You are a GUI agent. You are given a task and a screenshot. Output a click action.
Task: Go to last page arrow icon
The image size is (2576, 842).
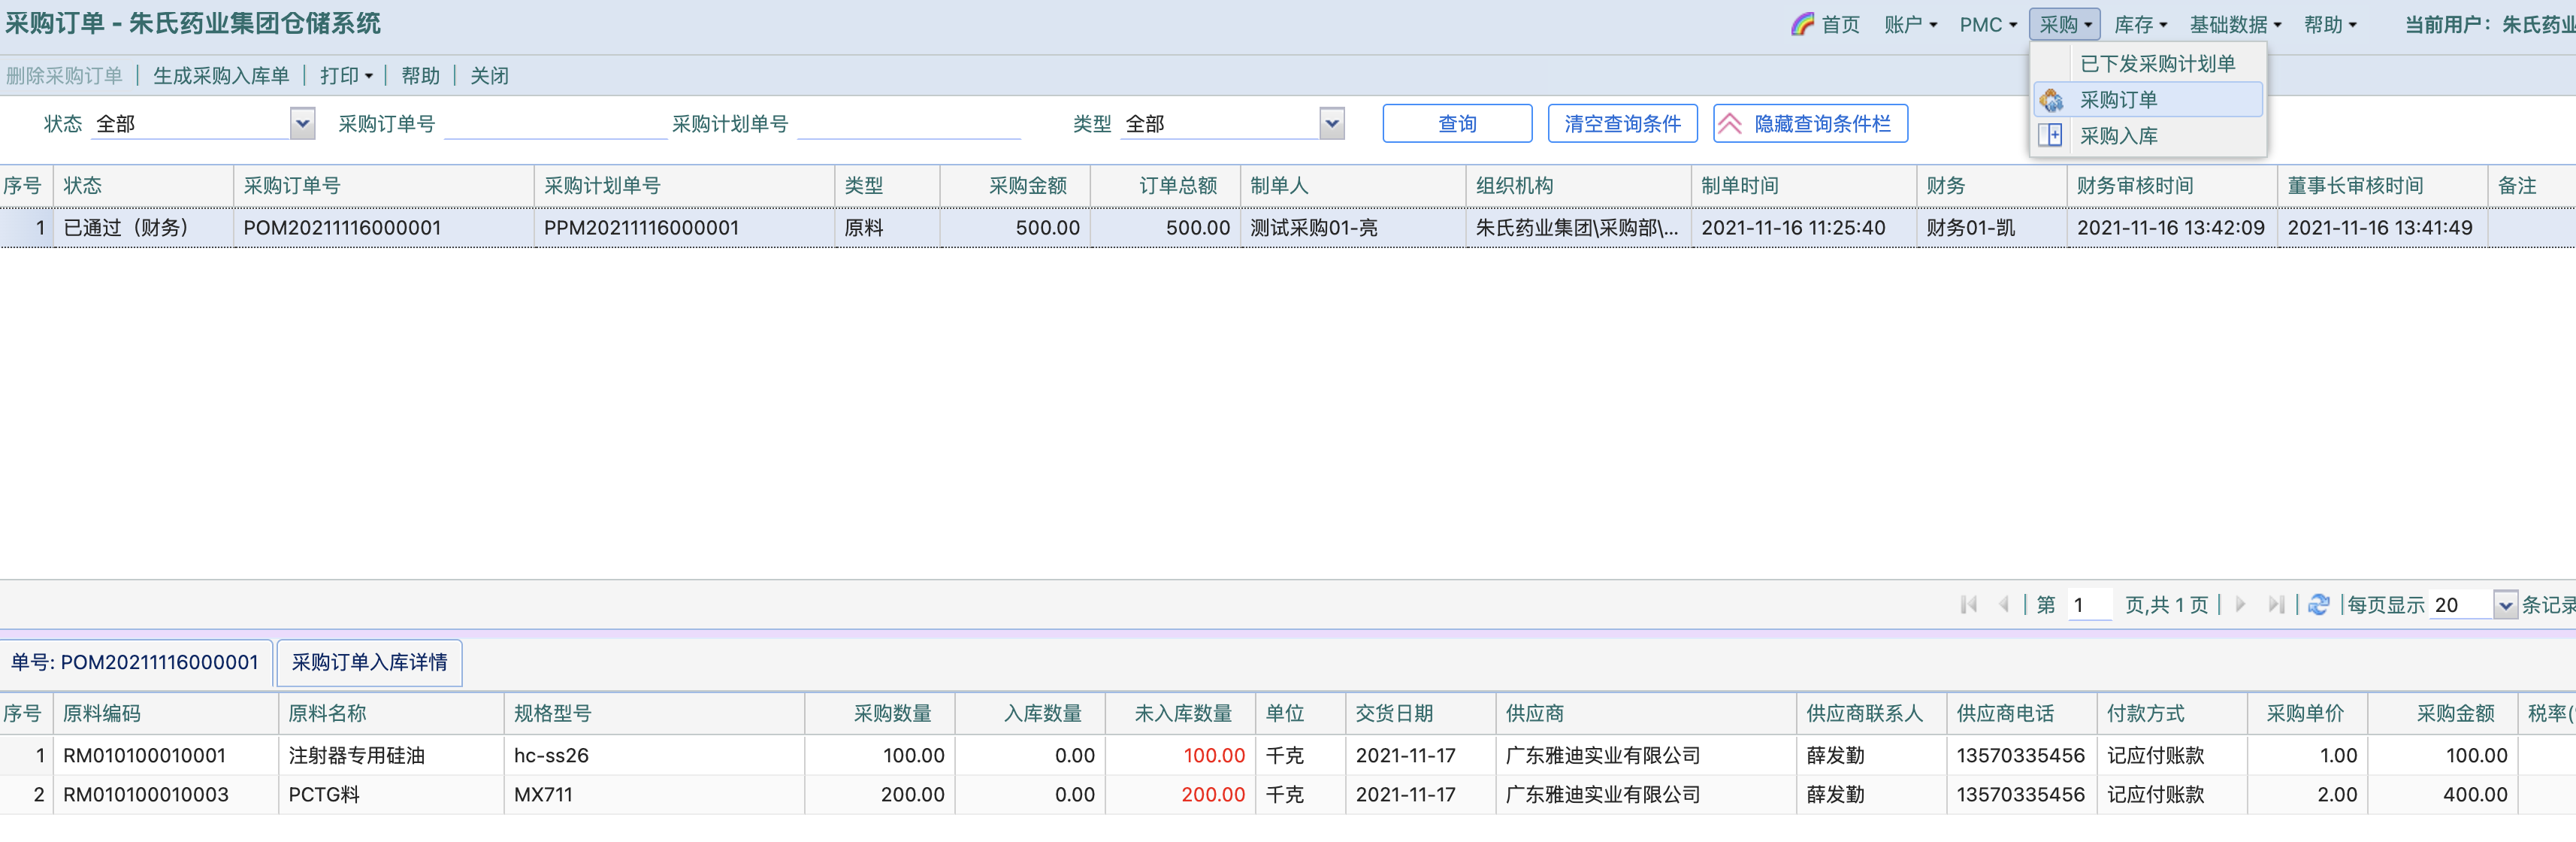[x=2276, y=604]
